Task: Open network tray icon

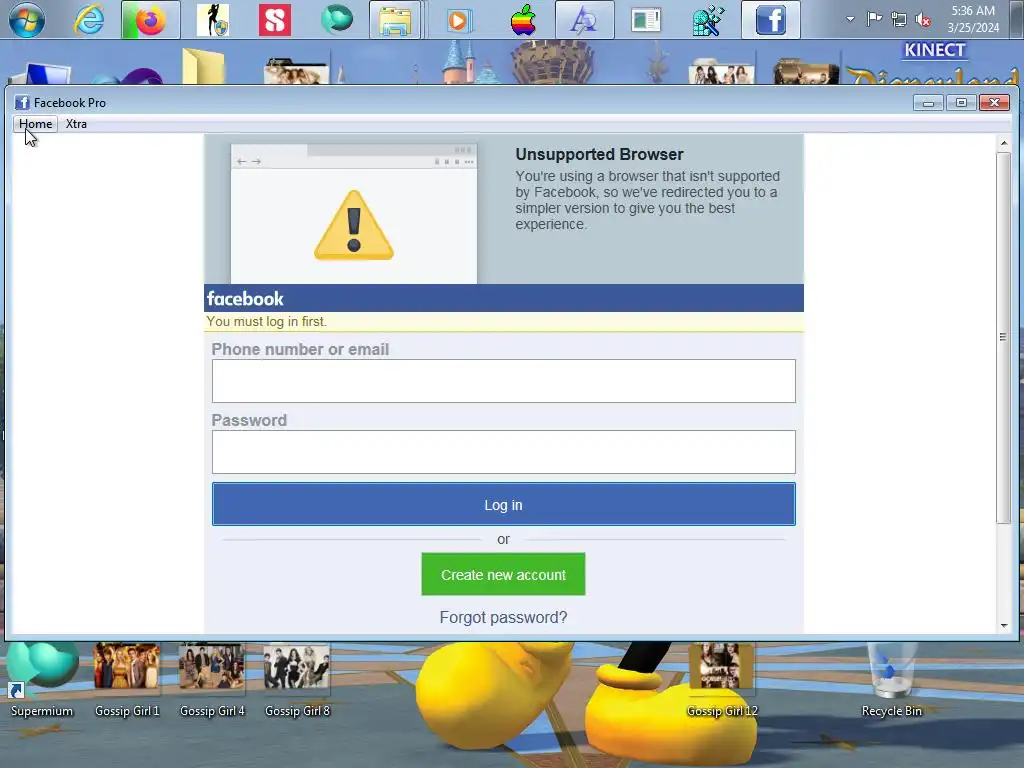Action: coord(899,20)
